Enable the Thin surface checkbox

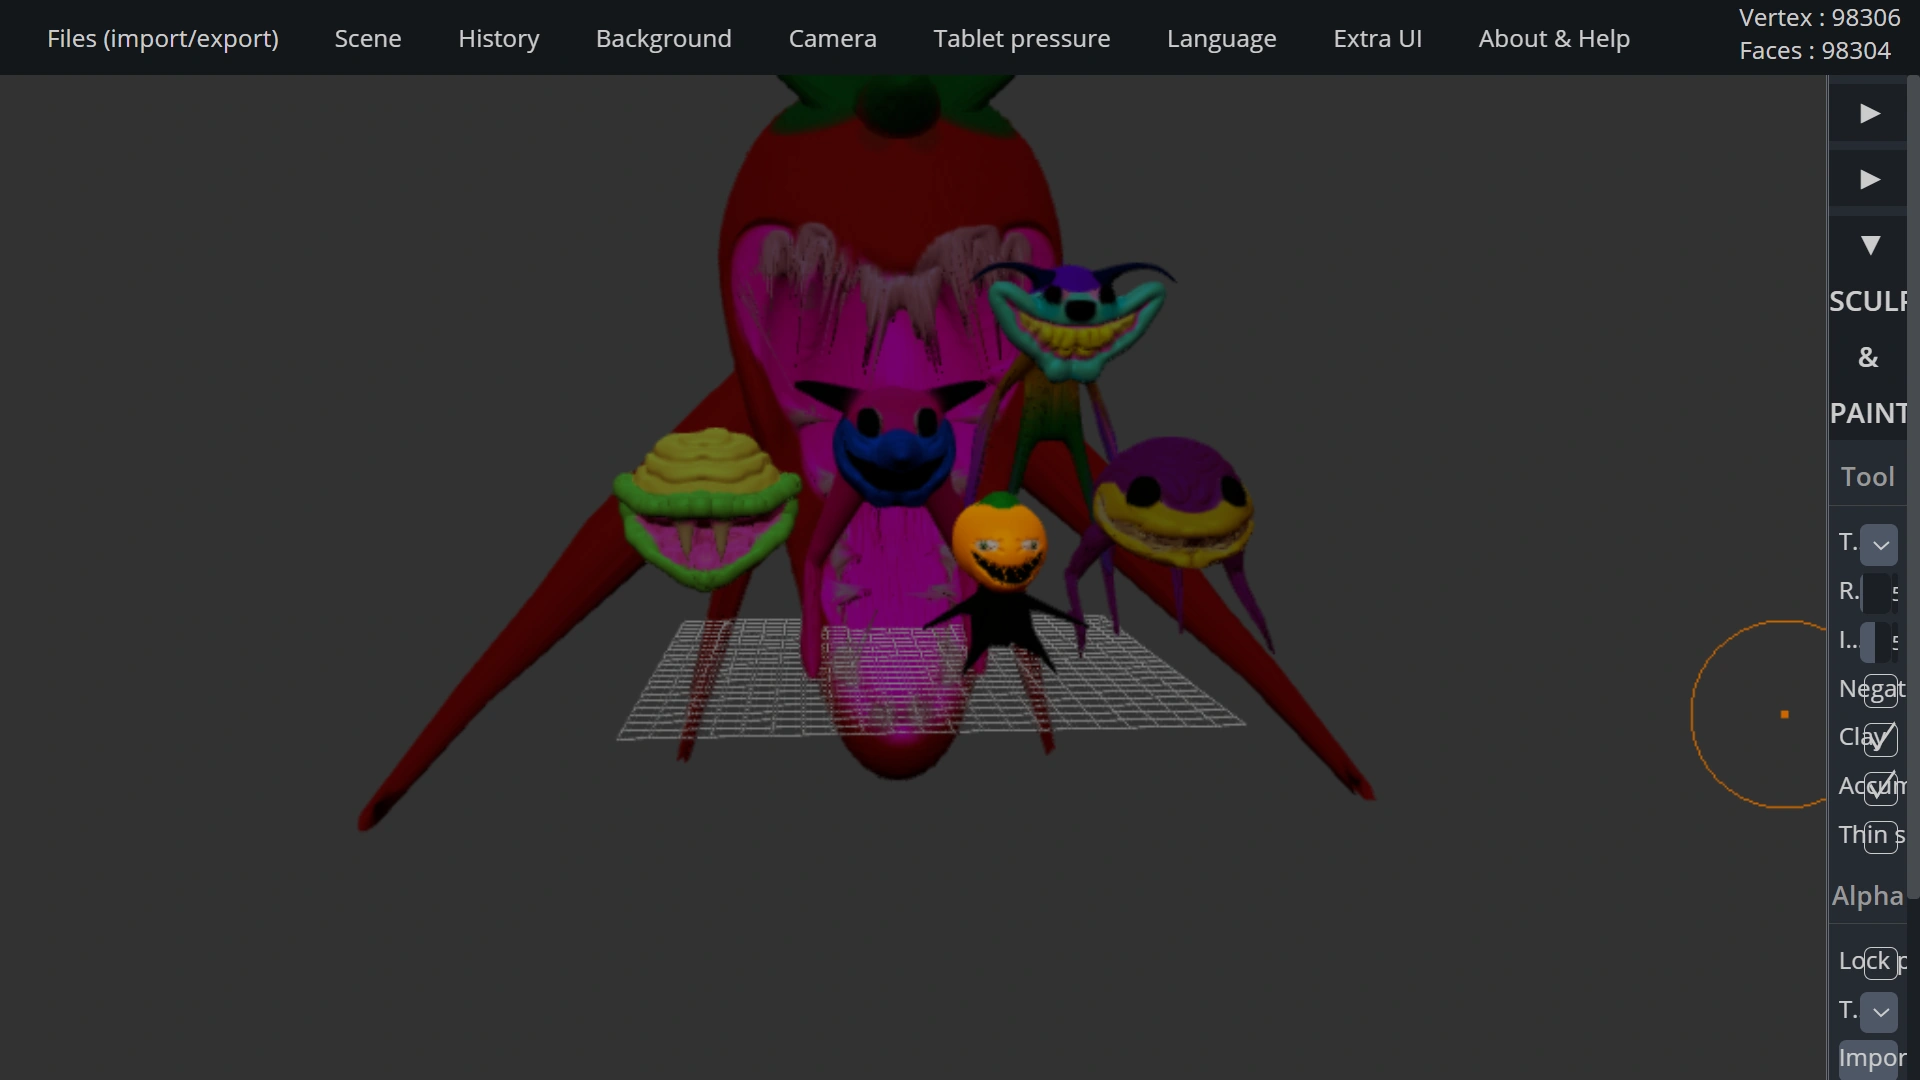tap(1880, 836)
